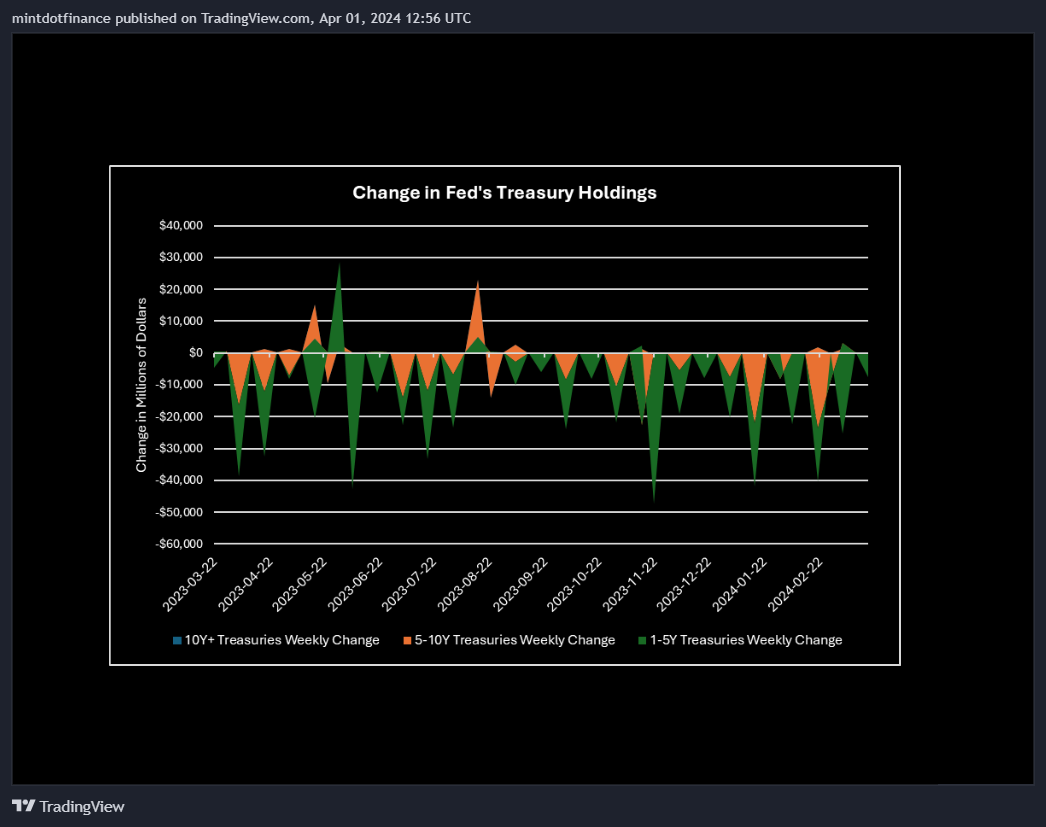Click the $10,000 y-axis label

tap(181, 321)
